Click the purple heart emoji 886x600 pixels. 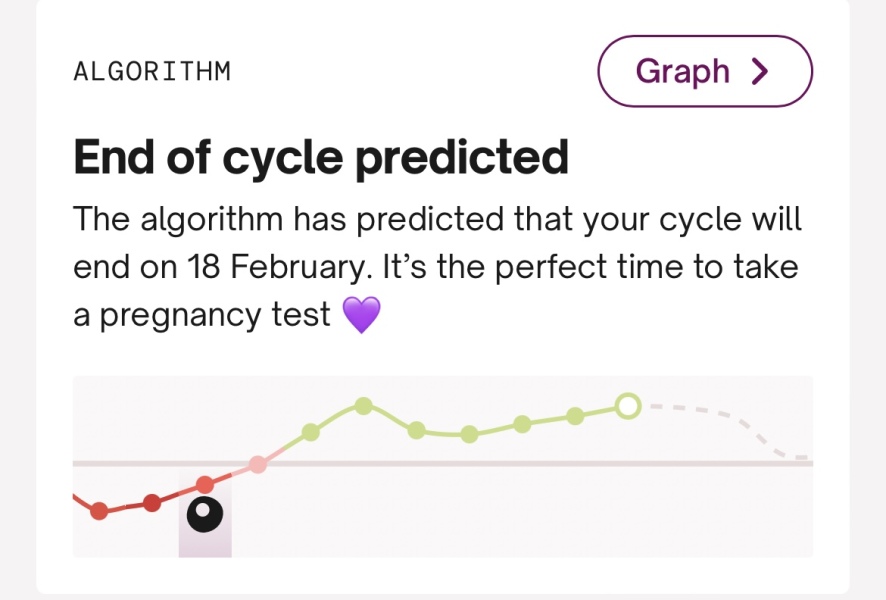(362, 316)
